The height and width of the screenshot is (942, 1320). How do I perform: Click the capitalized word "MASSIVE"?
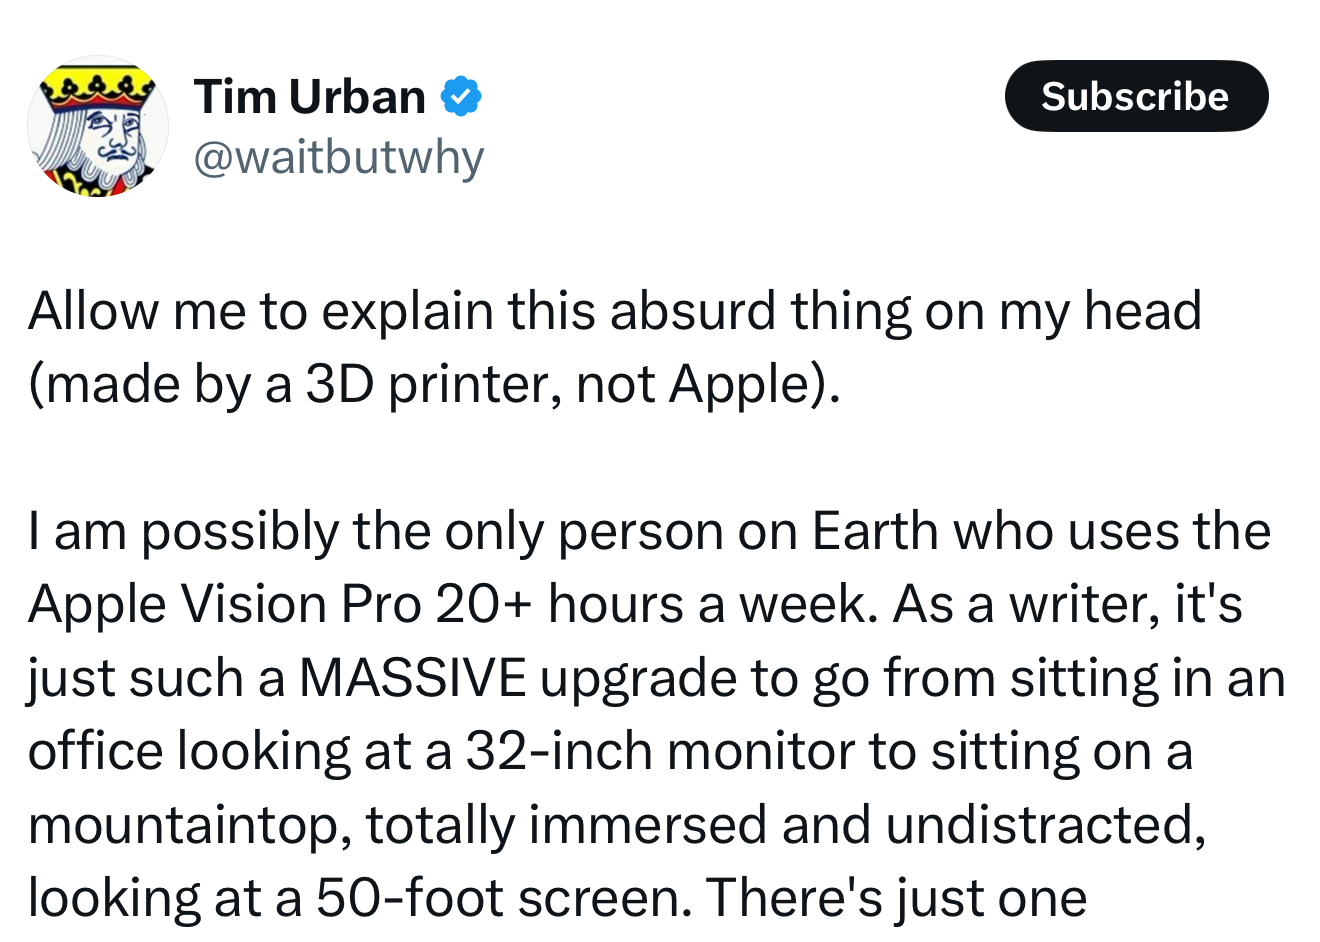point(412,678)
